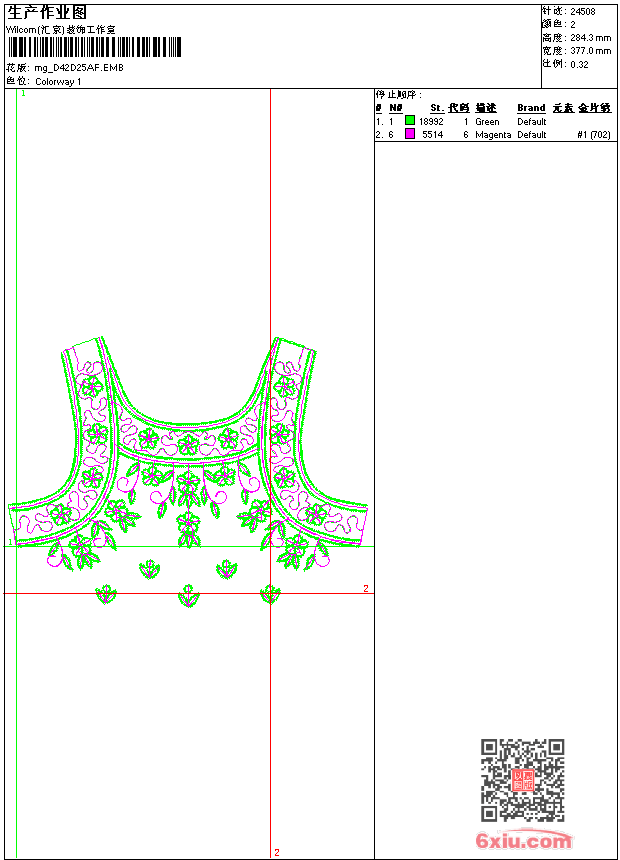Screen dimensions: 620x860
Task: Click the red seal logo inside QR code
Action: (x=522, y=781)
